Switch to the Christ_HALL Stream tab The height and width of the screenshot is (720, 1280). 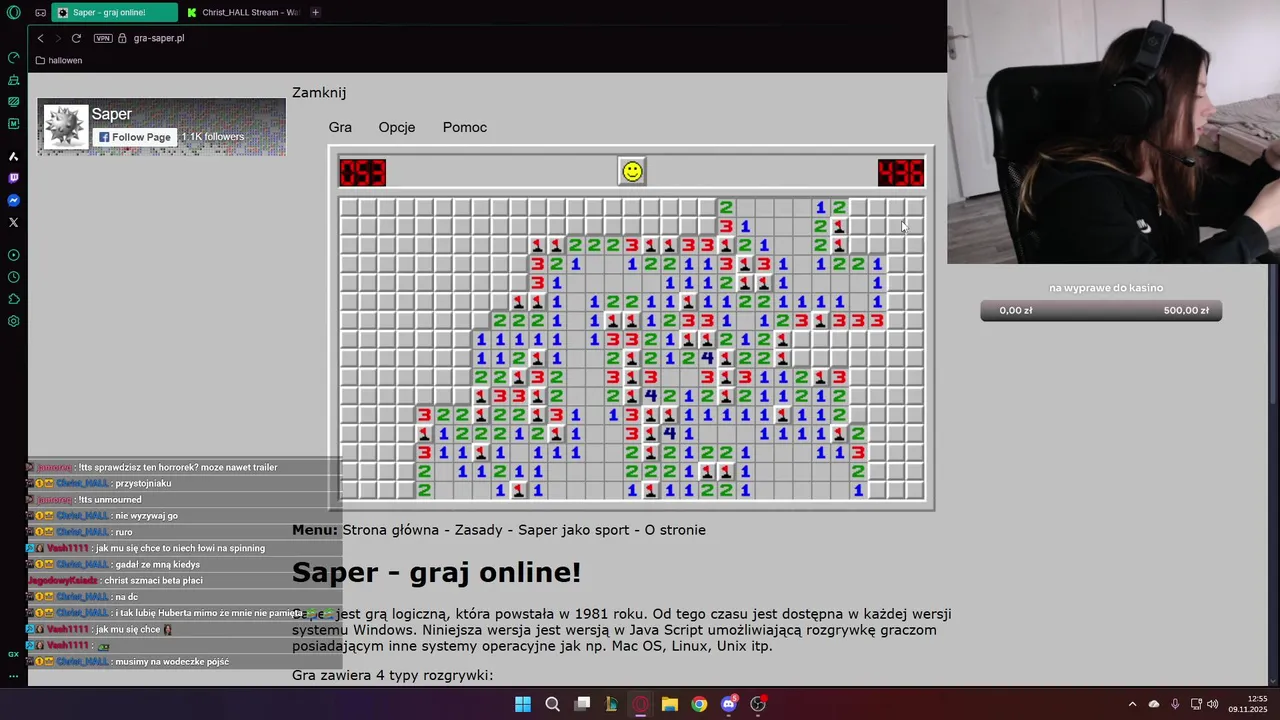pos(243,12)
